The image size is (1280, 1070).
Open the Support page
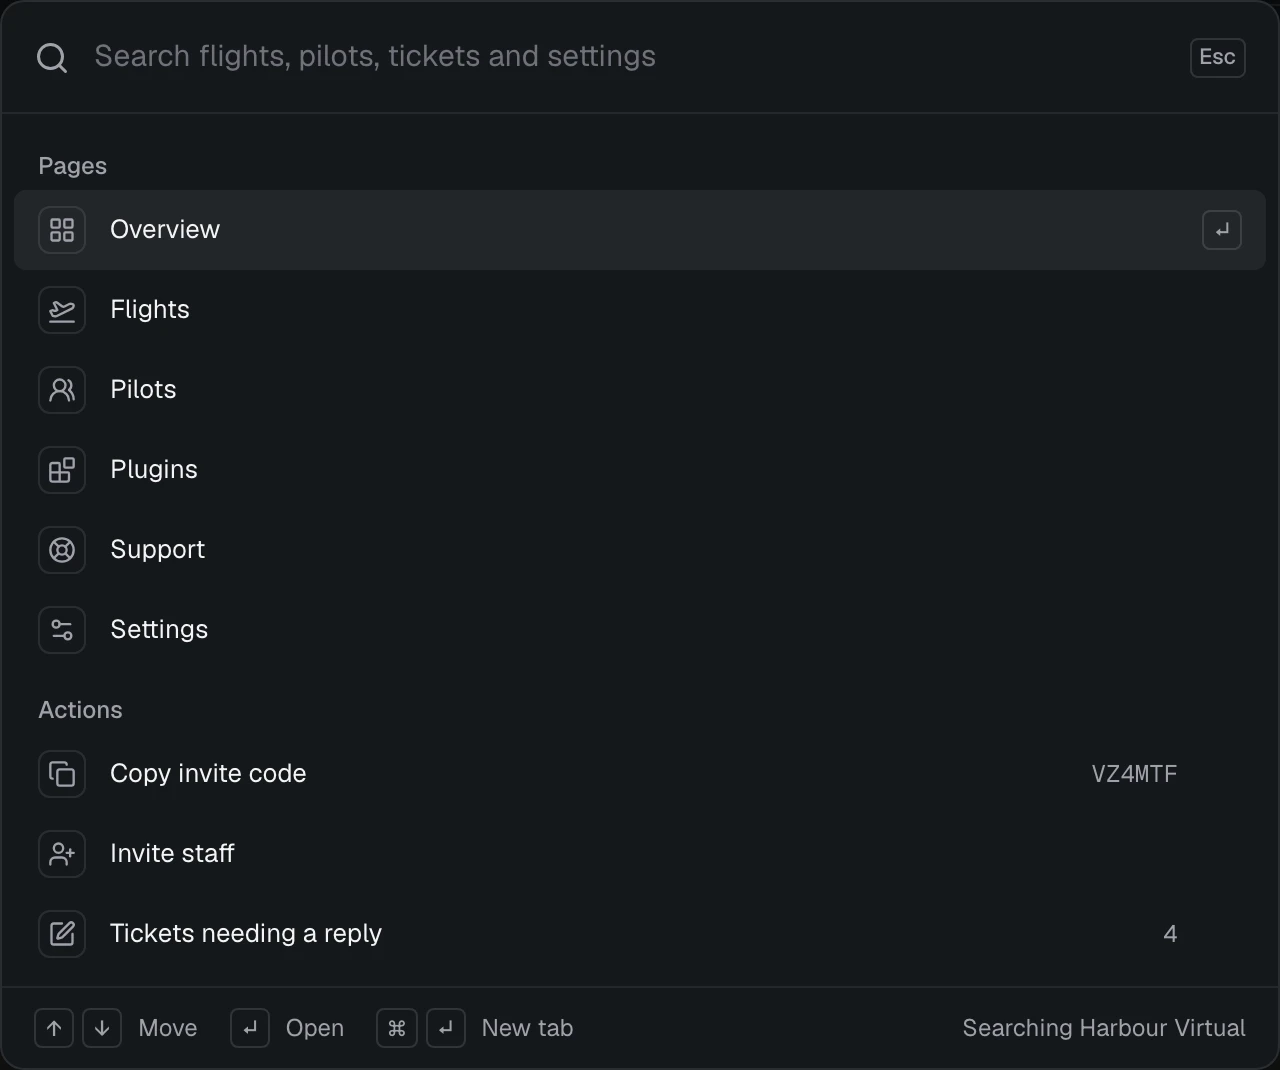tap(640, 550)
